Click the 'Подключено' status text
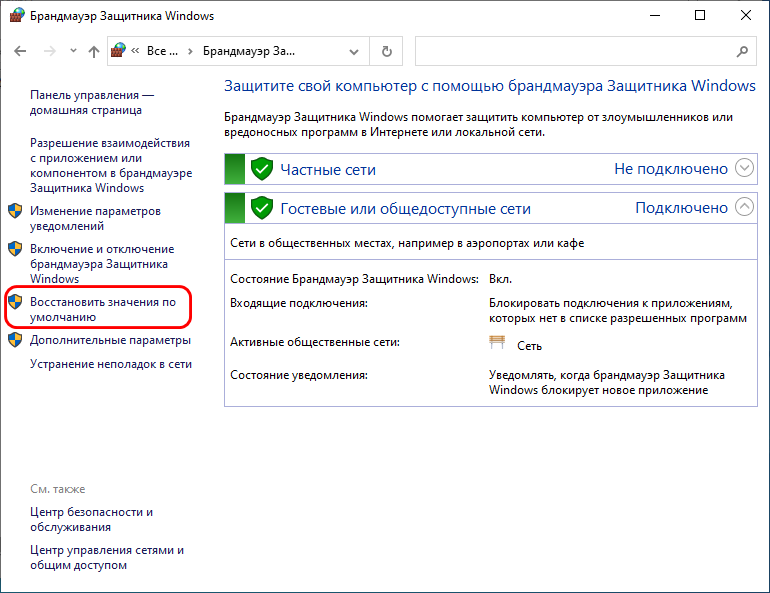This screenshot has height=593, width=770. coord(682,208)
